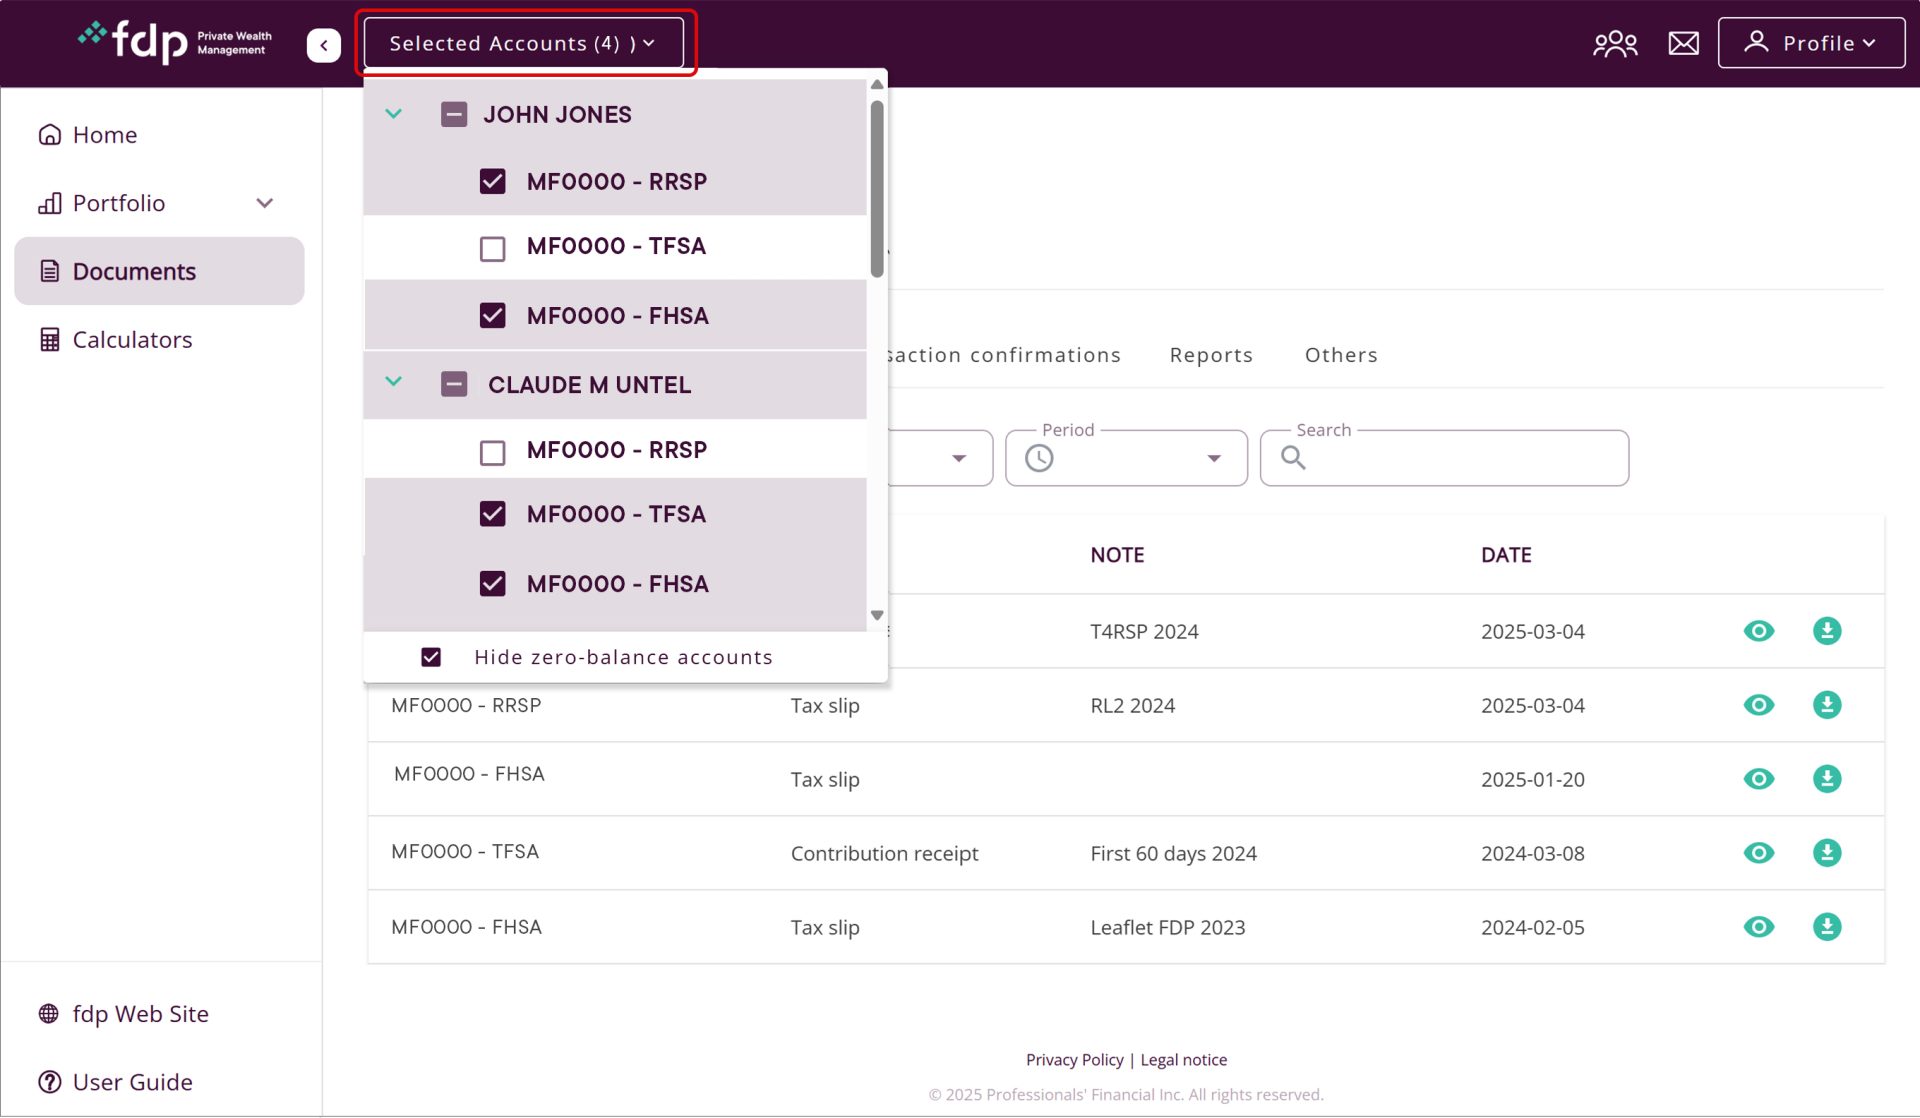Open the Privacy Policy link
The width and height of the screenshot is (1920, 1118).
1075,1059
